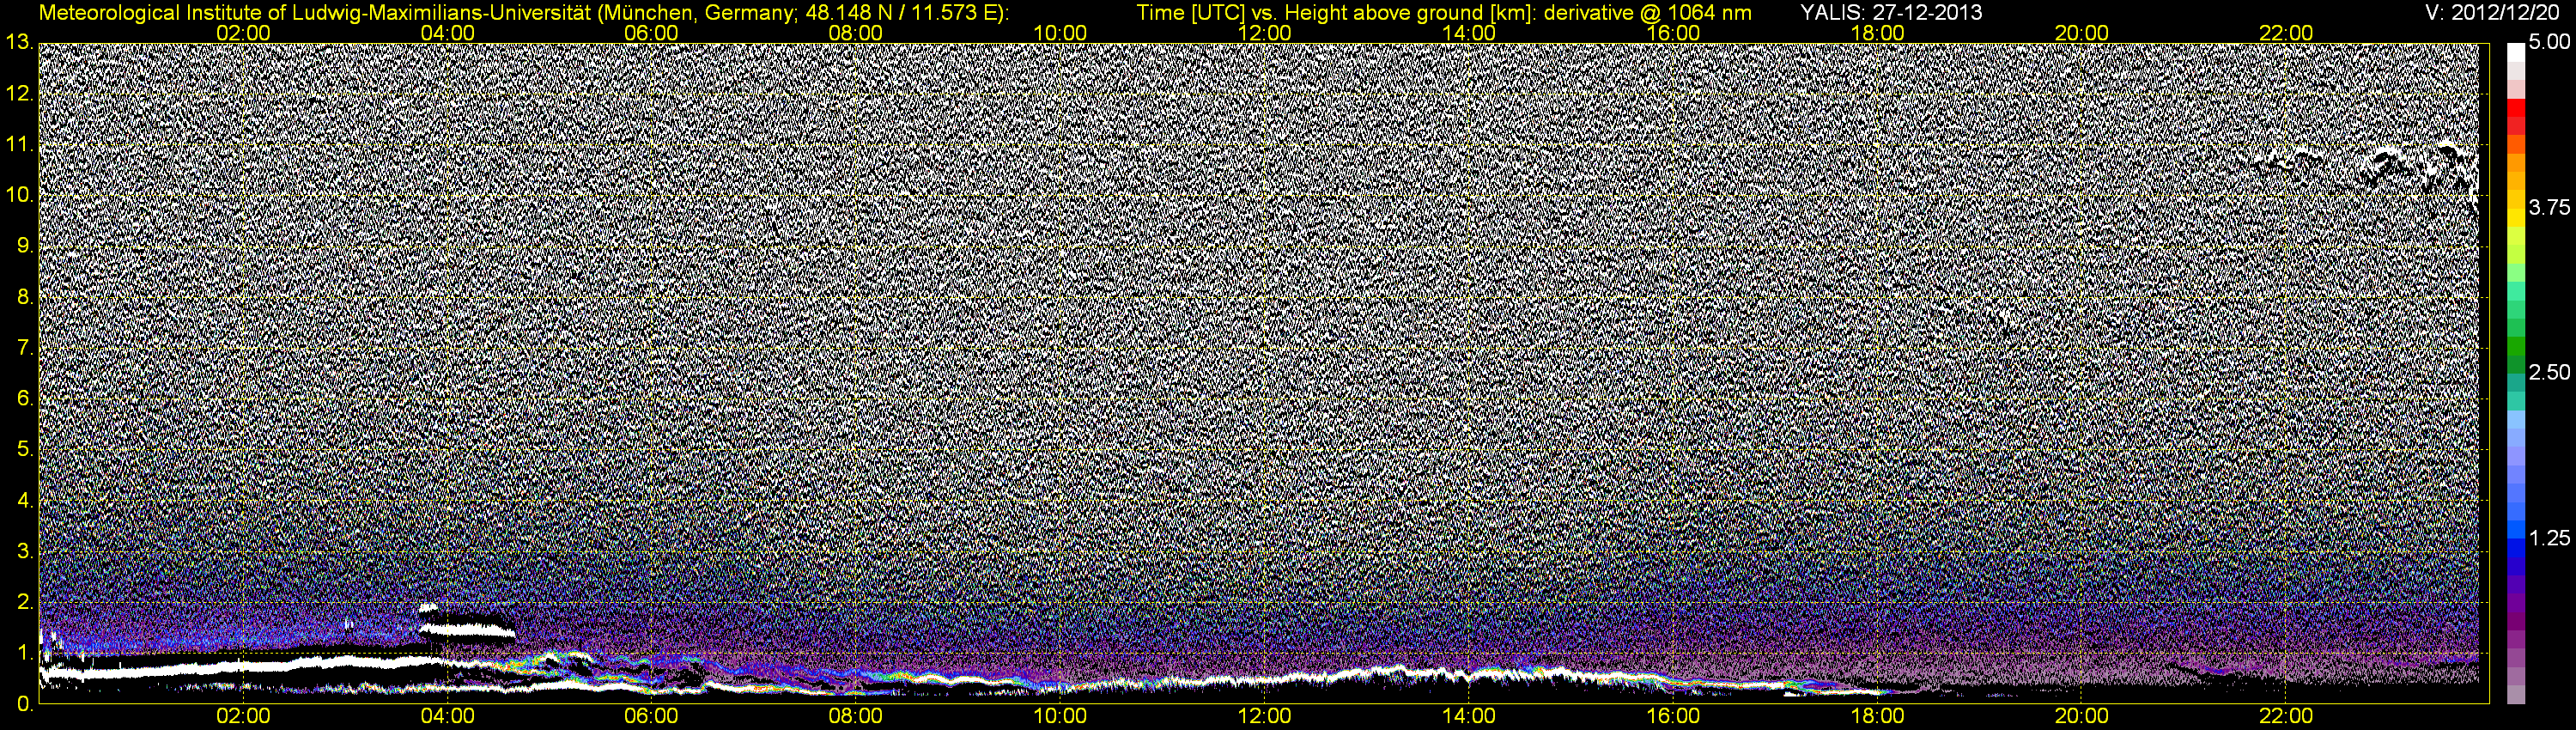Click 14:00 on the bottom time axis
Image resolution: width=2576 pixels, height=730 pixels.
(x=1469, y=717)
